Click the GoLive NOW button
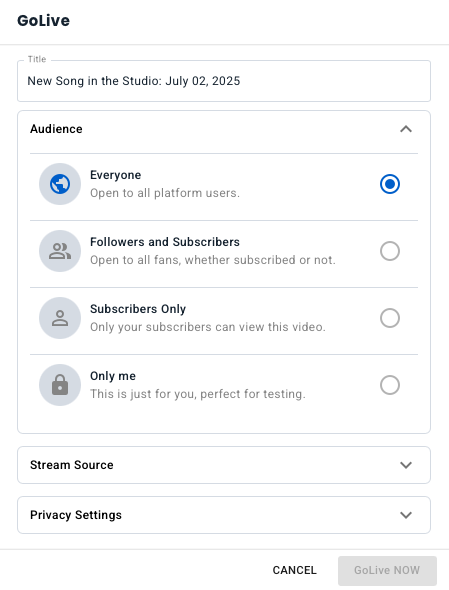This screenshot has height=590, width=449. pos(387,570)
